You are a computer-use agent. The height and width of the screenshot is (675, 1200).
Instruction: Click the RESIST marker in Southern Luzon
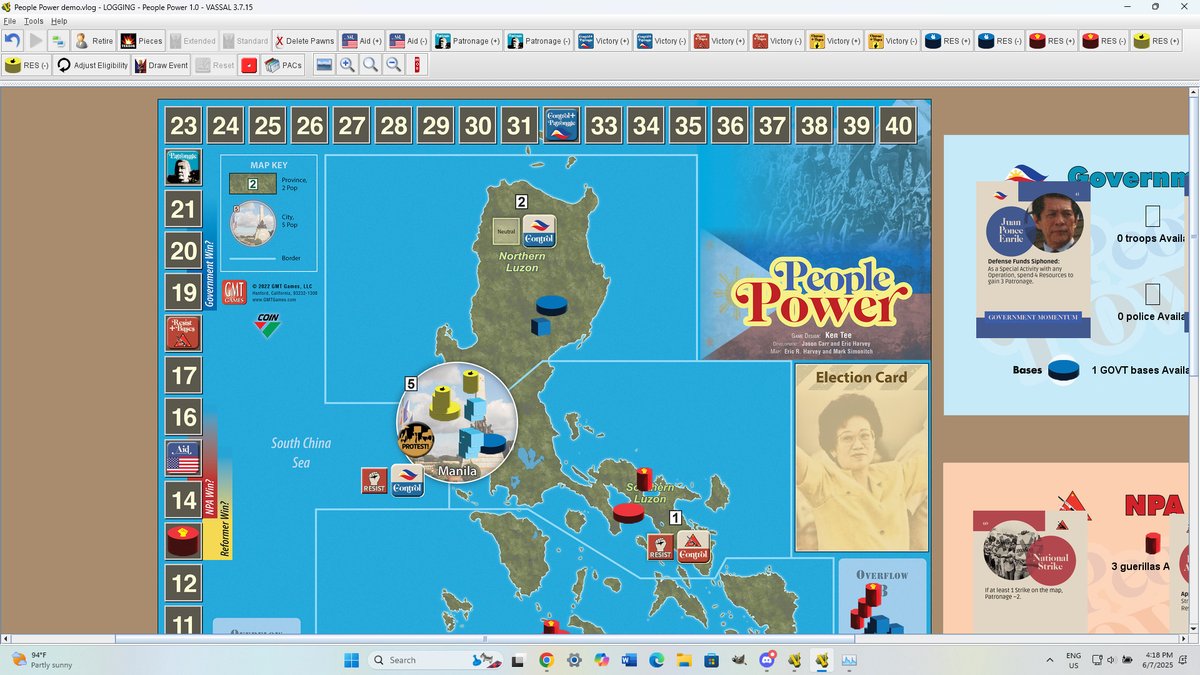pyautogui.click(x=660, y=547)
